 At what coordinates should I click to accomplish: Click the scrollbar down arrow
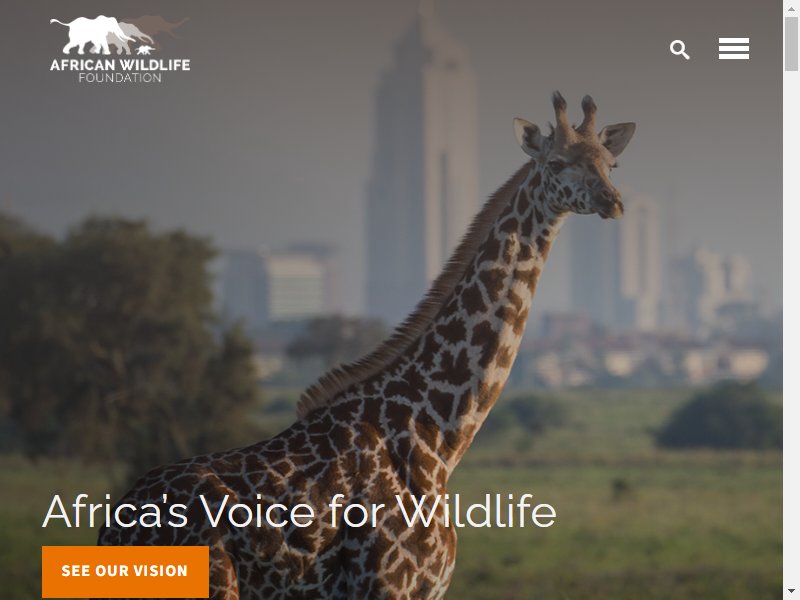(x=791, y=593)
